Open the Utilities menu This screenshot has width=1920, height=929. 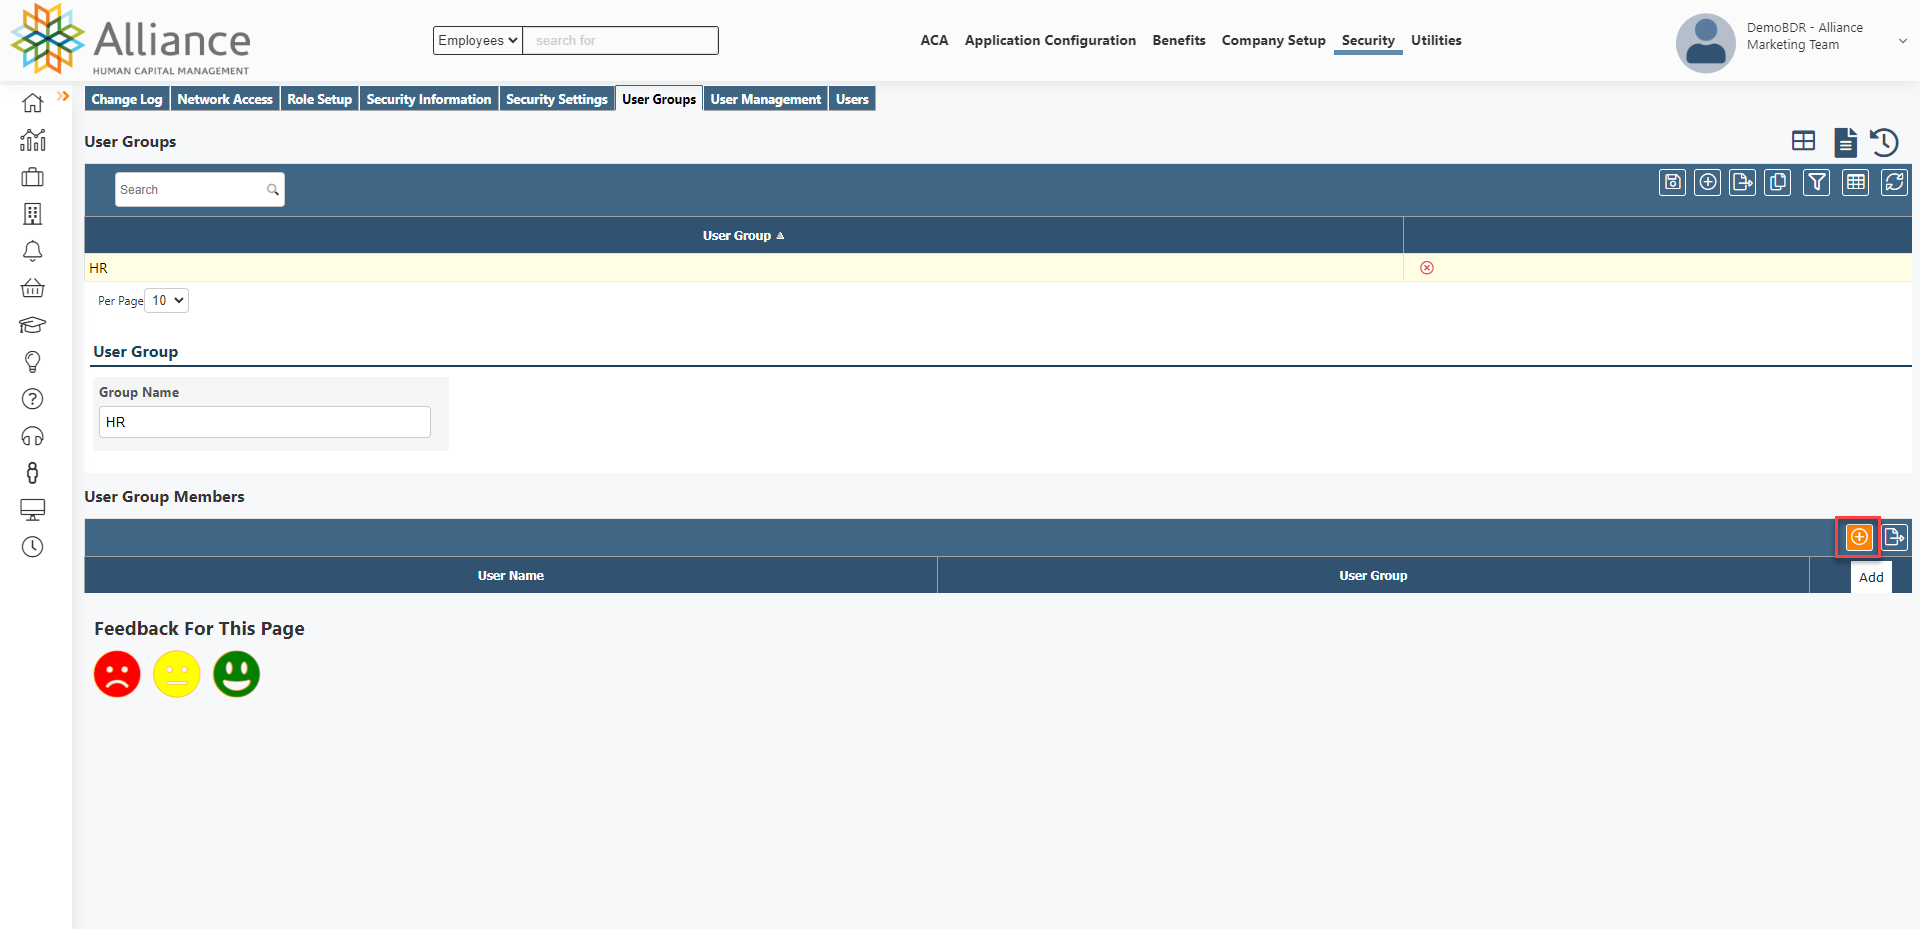point(1436,40)
